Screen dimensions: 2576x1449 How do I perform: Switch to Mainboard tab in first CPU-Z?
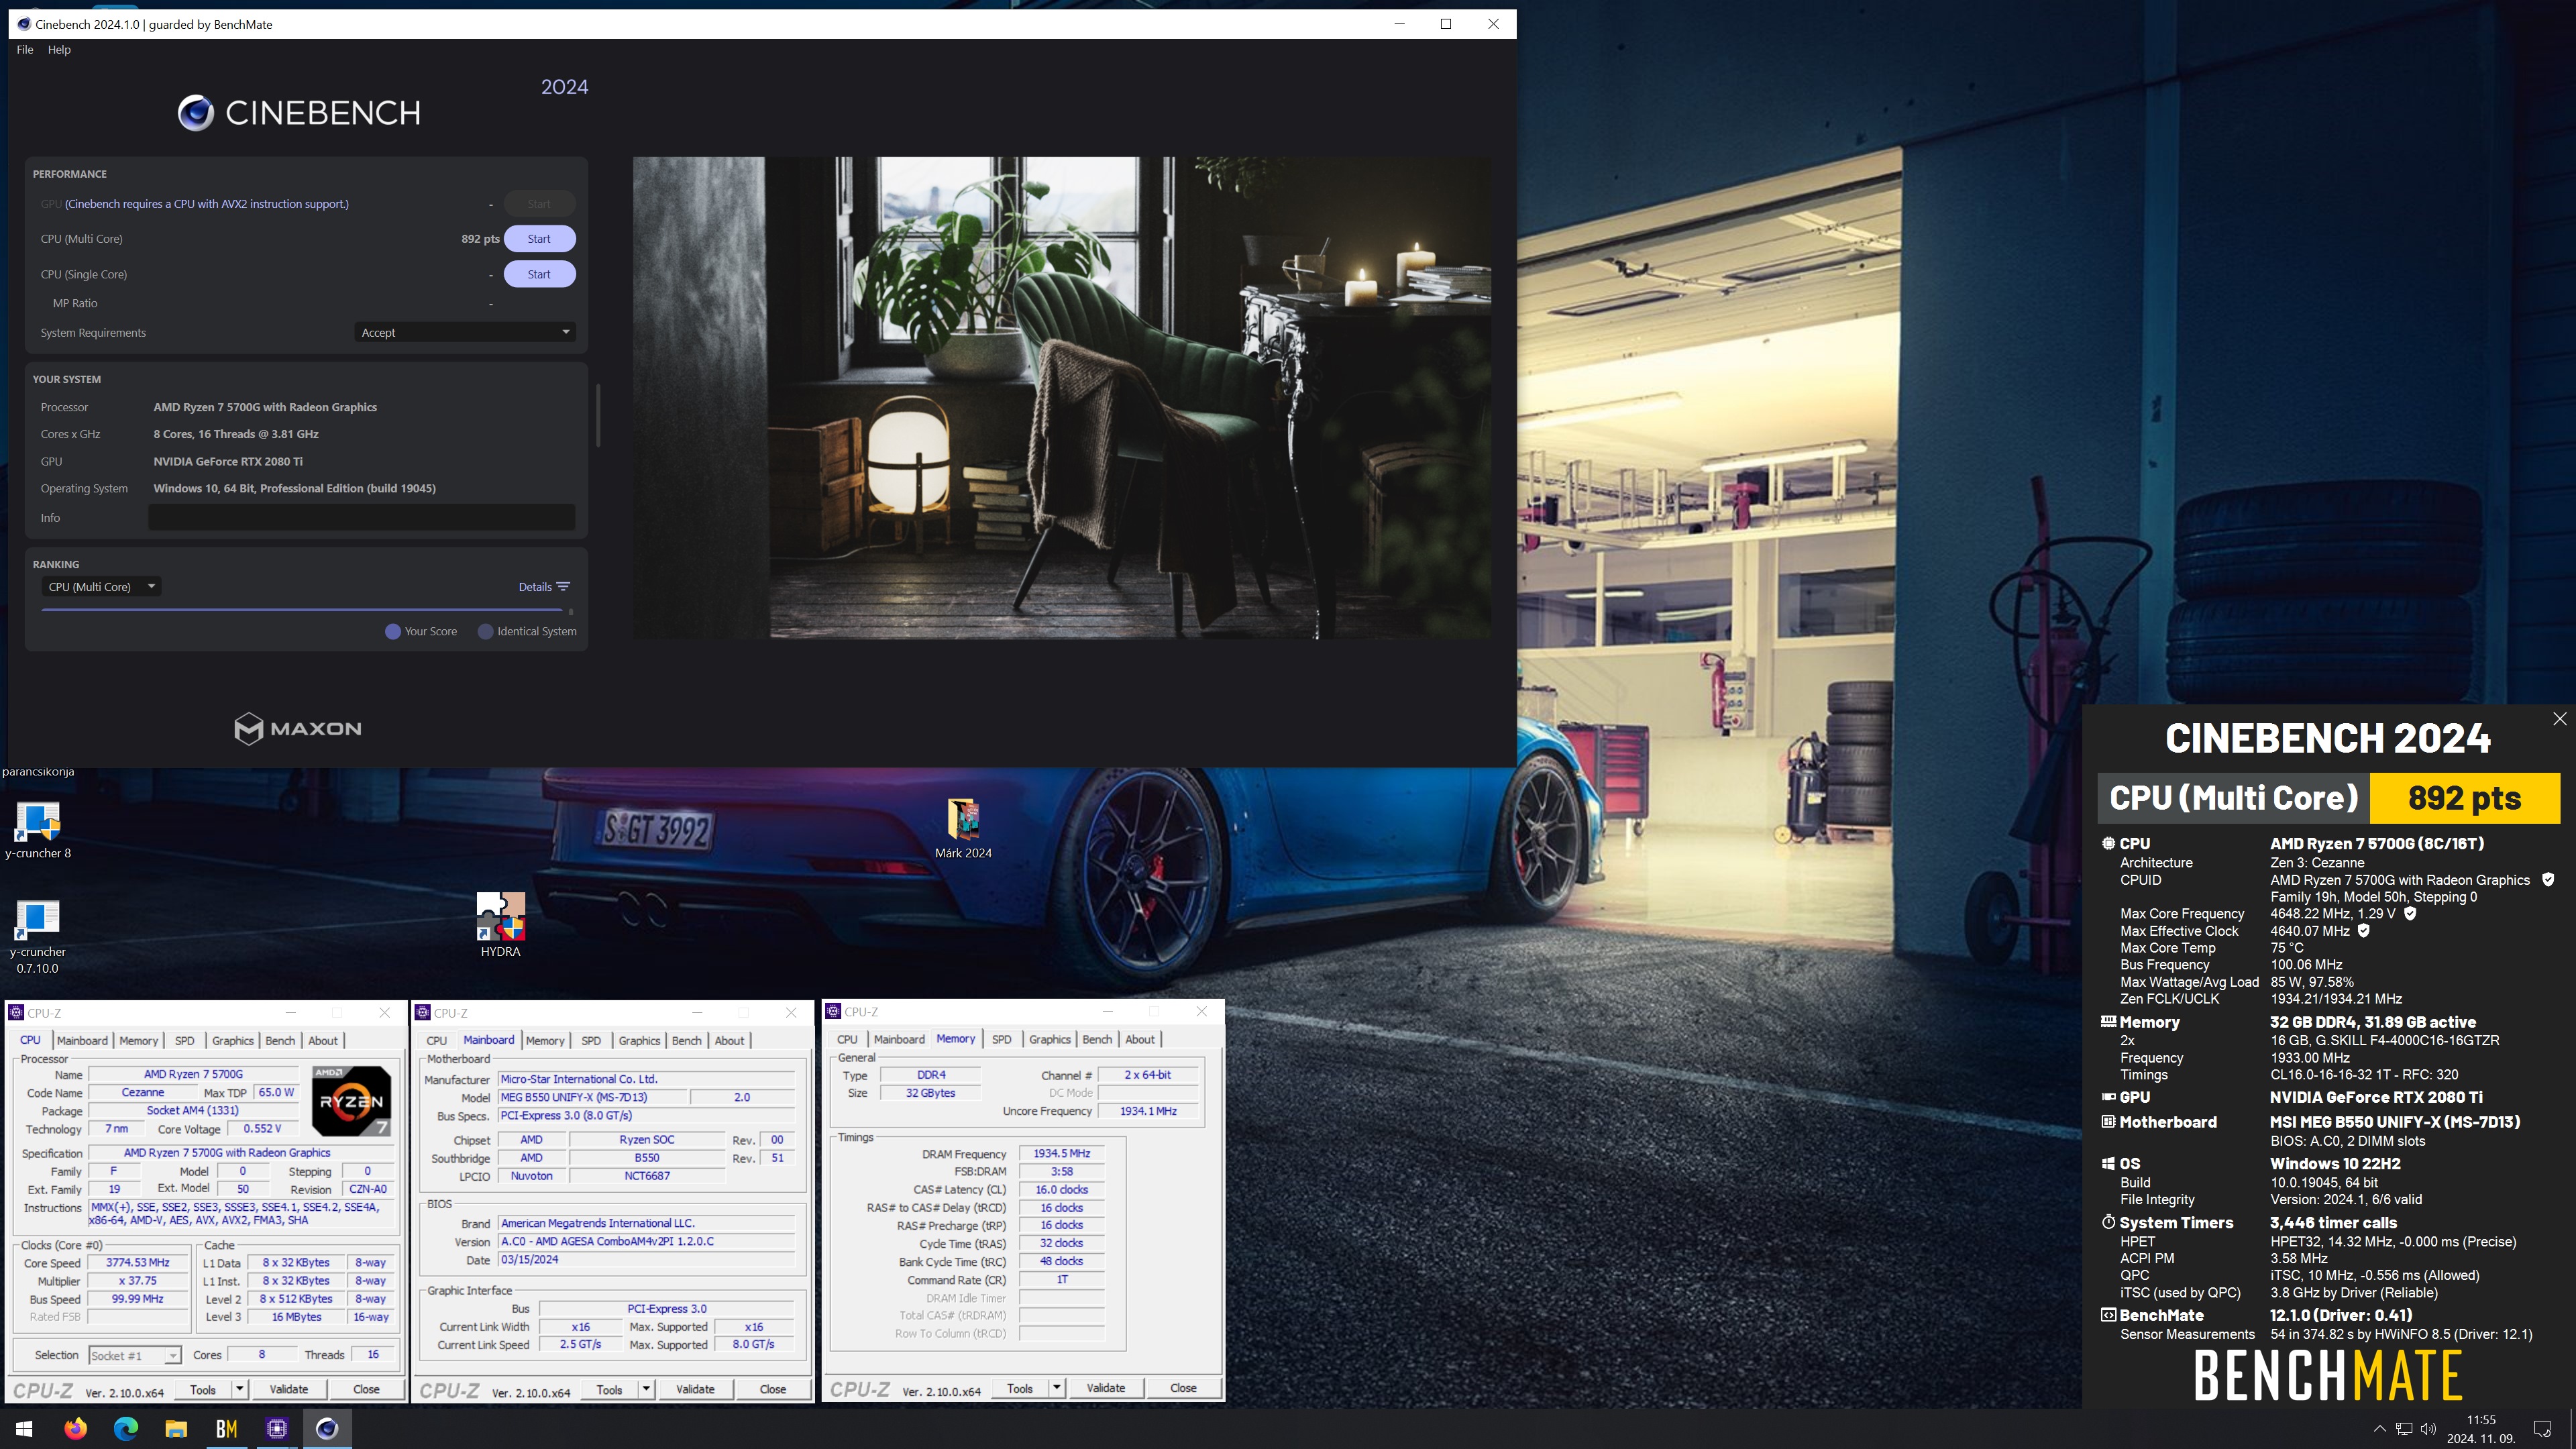(82, 1040)
